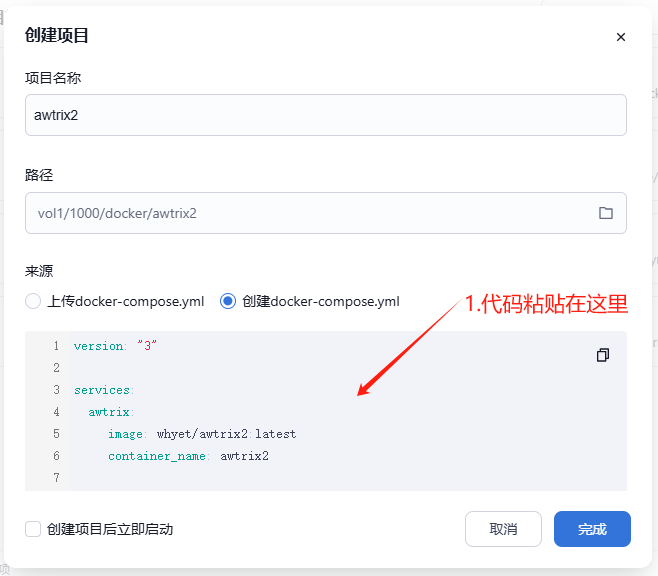Click the container_name: awtrix2 line
The height and width of the screenshot is (576, 658).
(x=188, y=456)
